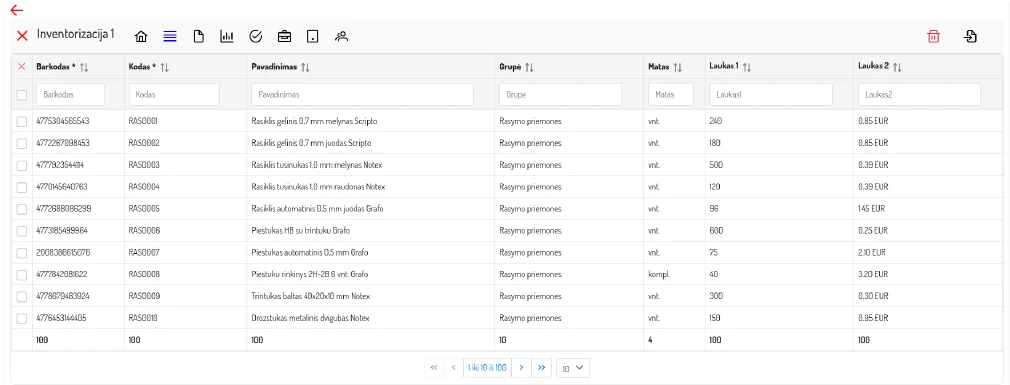Click the red trash delete icon
Image resolution: width=1010 pixels, height=385 pixels.
tap(933, 37)
